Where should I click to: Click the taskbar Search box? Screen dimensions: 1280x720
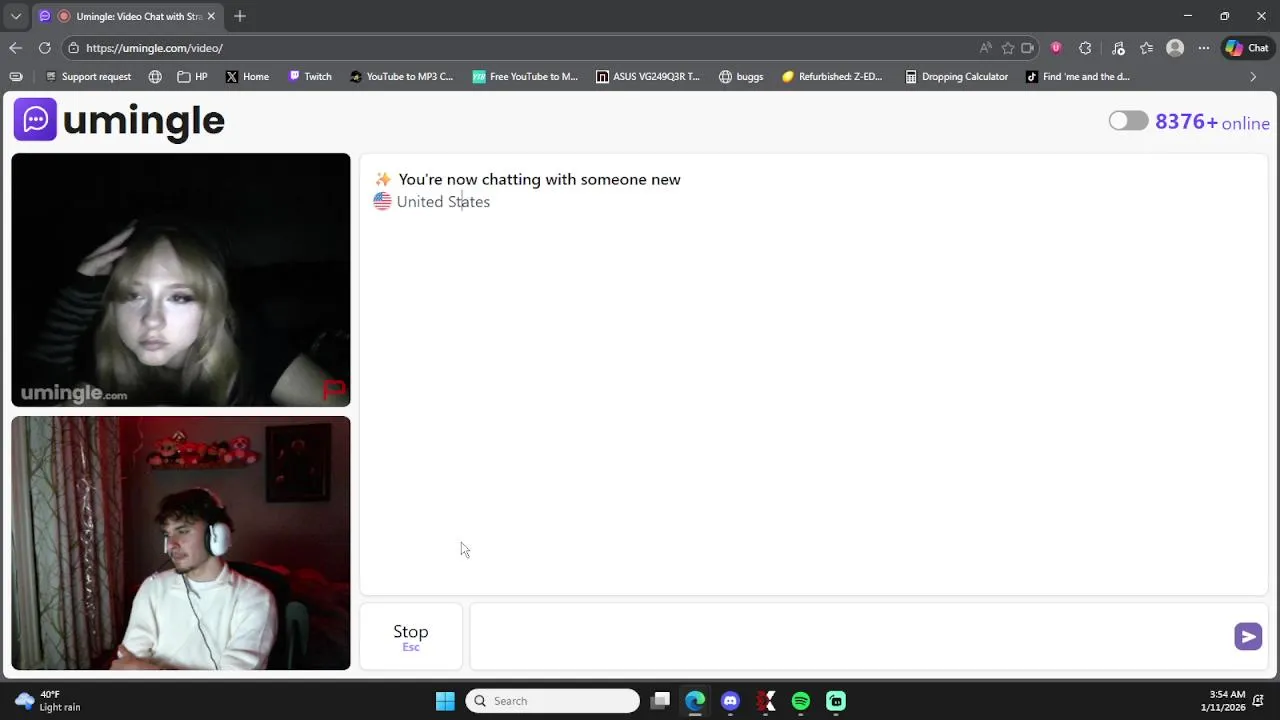(x=552, y=701)
